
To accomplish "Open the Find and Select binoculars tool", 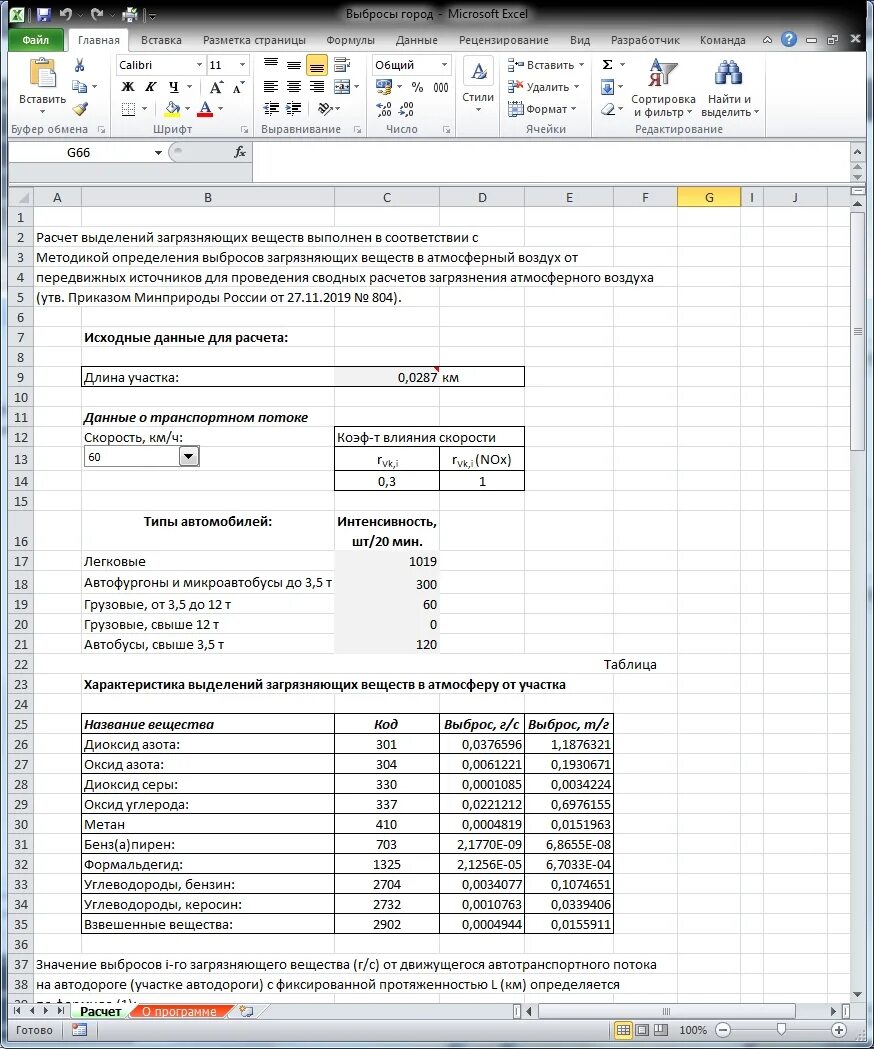I will point(727,72).
